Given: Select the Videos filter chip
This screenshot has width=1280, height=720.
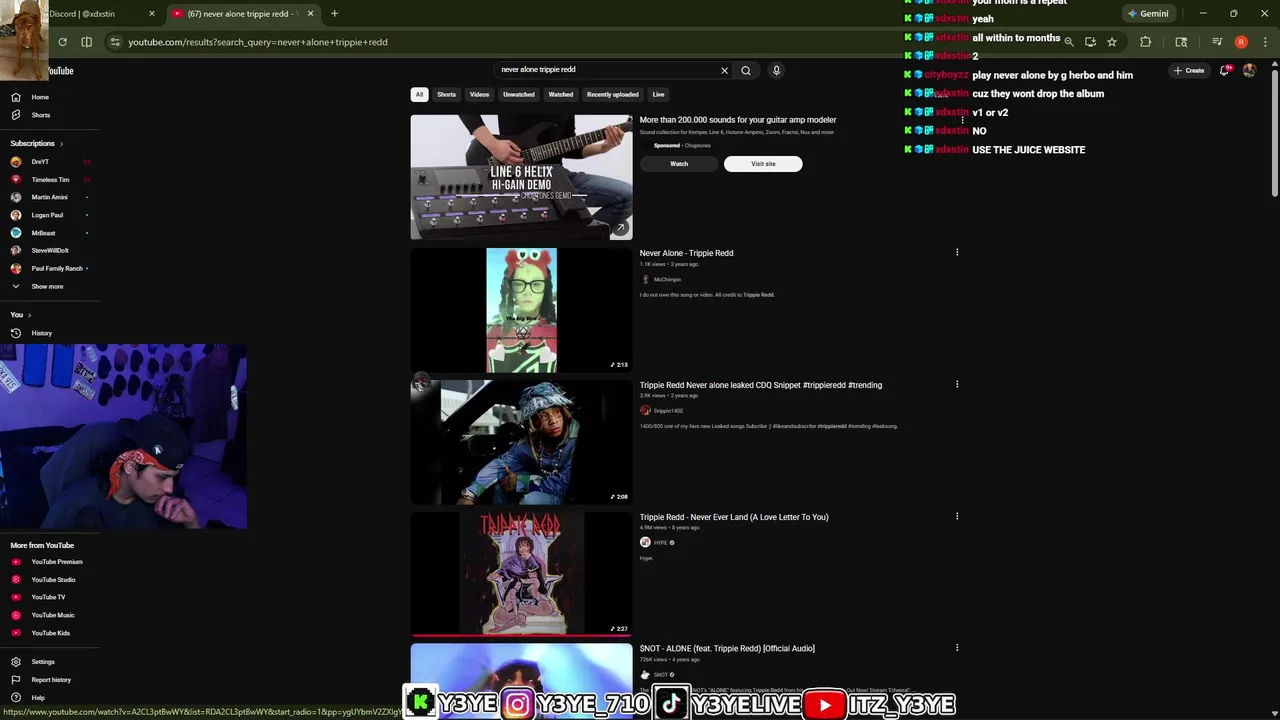Looking at the screenshot, I should tap(479, 94).
